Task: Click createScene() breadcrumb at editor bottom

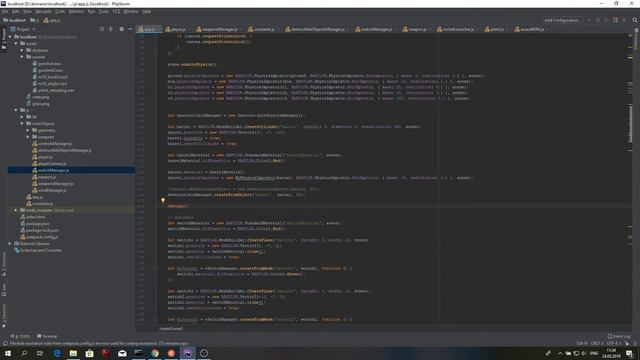Action: (171, 329)
